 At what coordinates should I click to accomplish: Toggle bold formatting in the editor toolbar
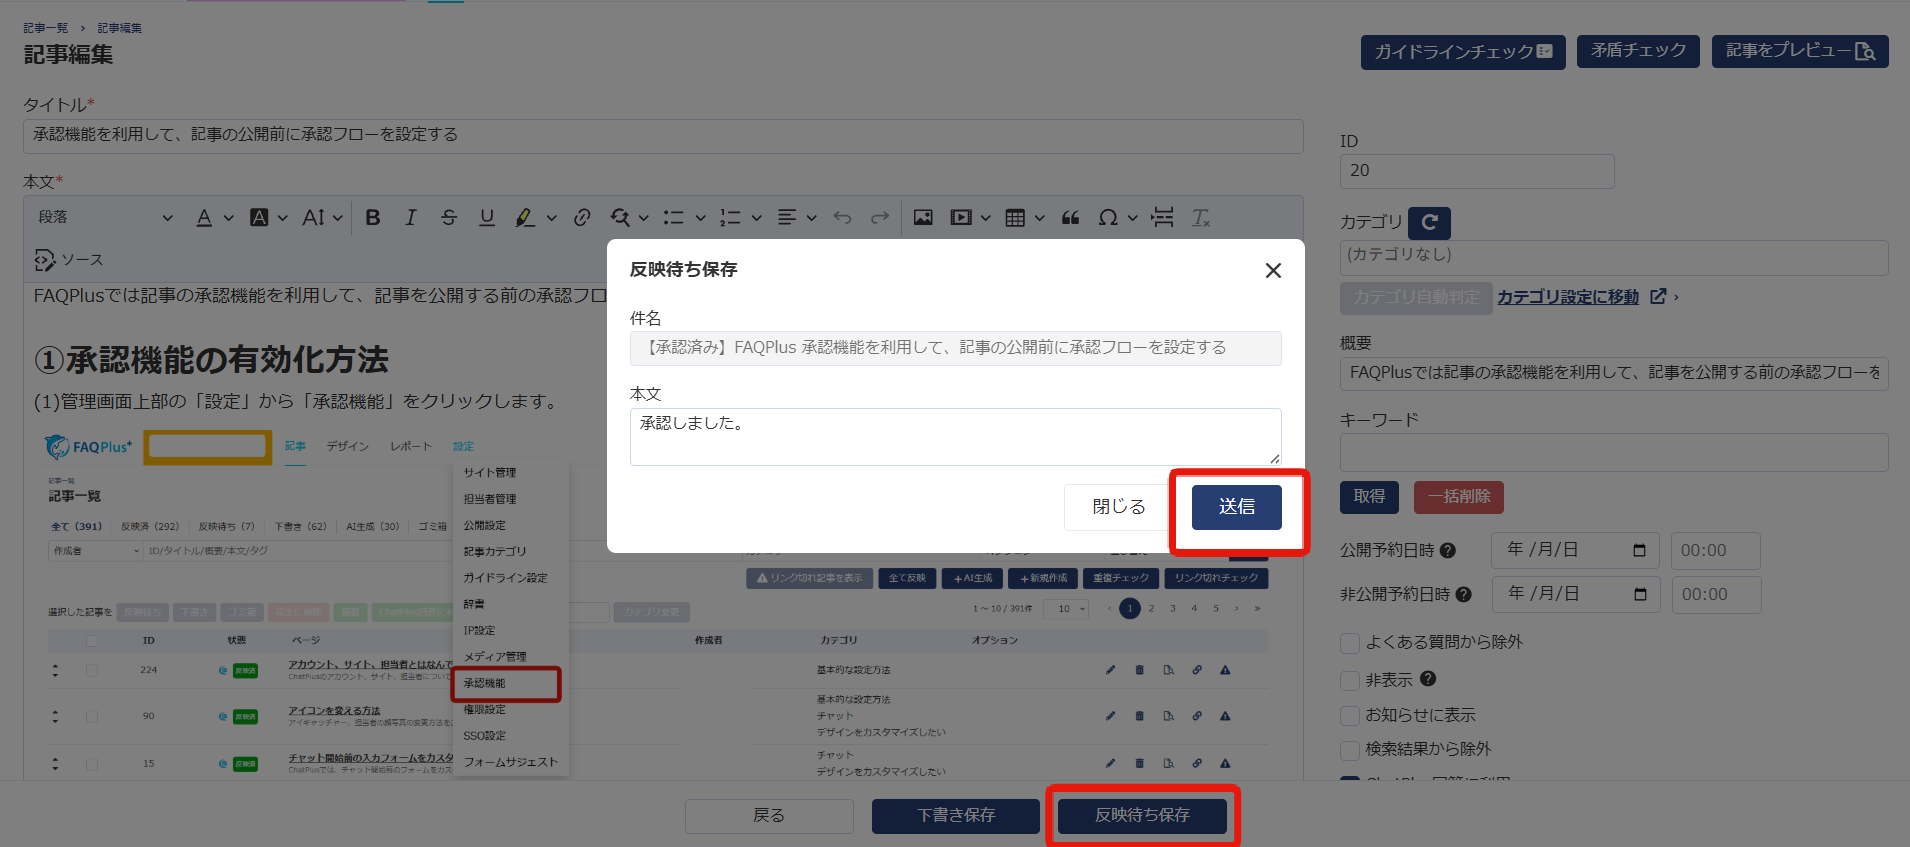point(373,218)
